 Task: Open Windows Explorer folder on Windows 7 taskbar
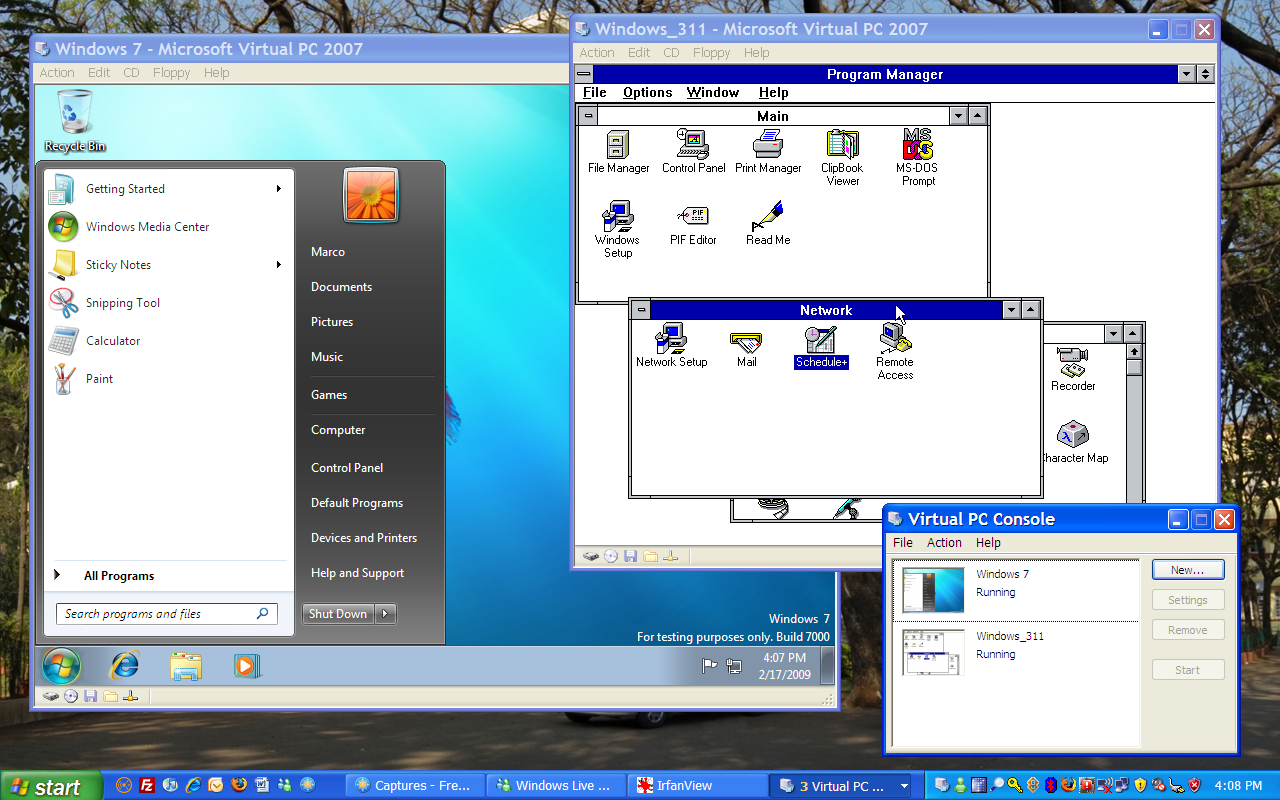click(186, 666)
